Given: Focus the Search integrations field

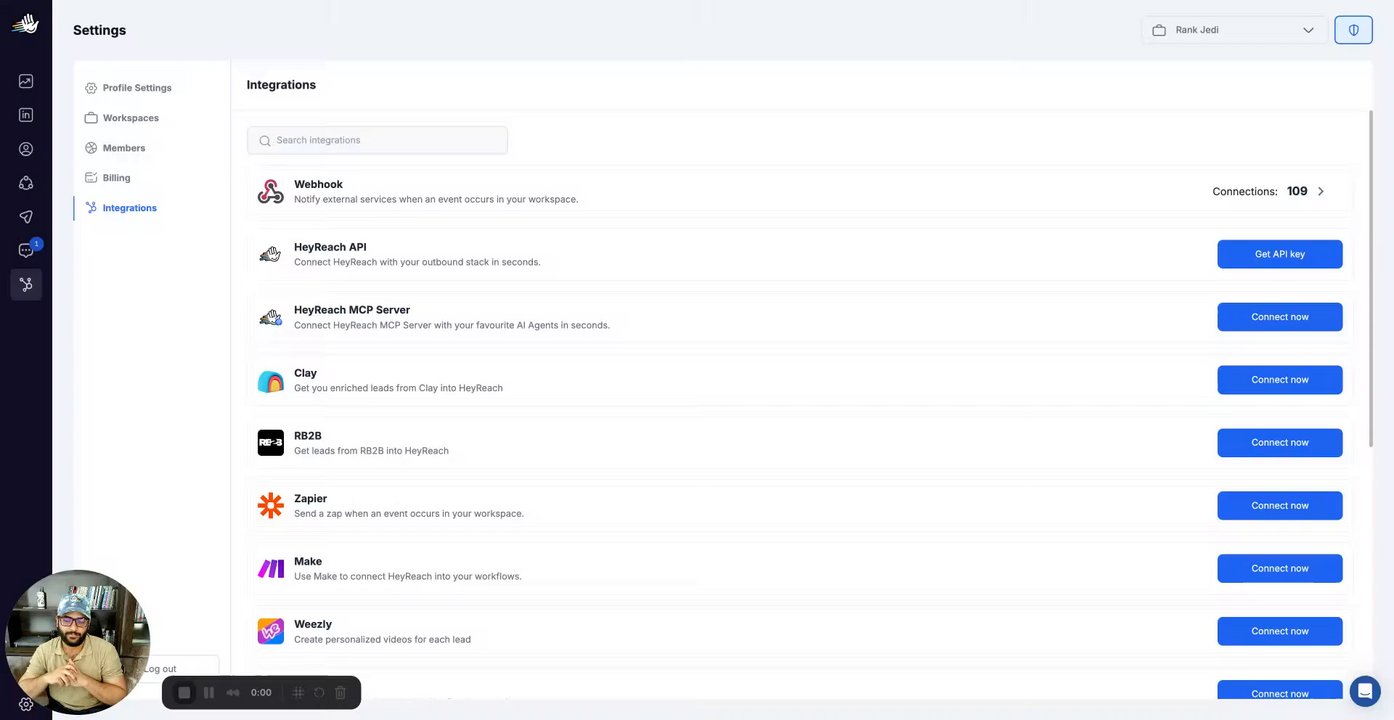Looking at the screenshot, I should pos(377,140).
